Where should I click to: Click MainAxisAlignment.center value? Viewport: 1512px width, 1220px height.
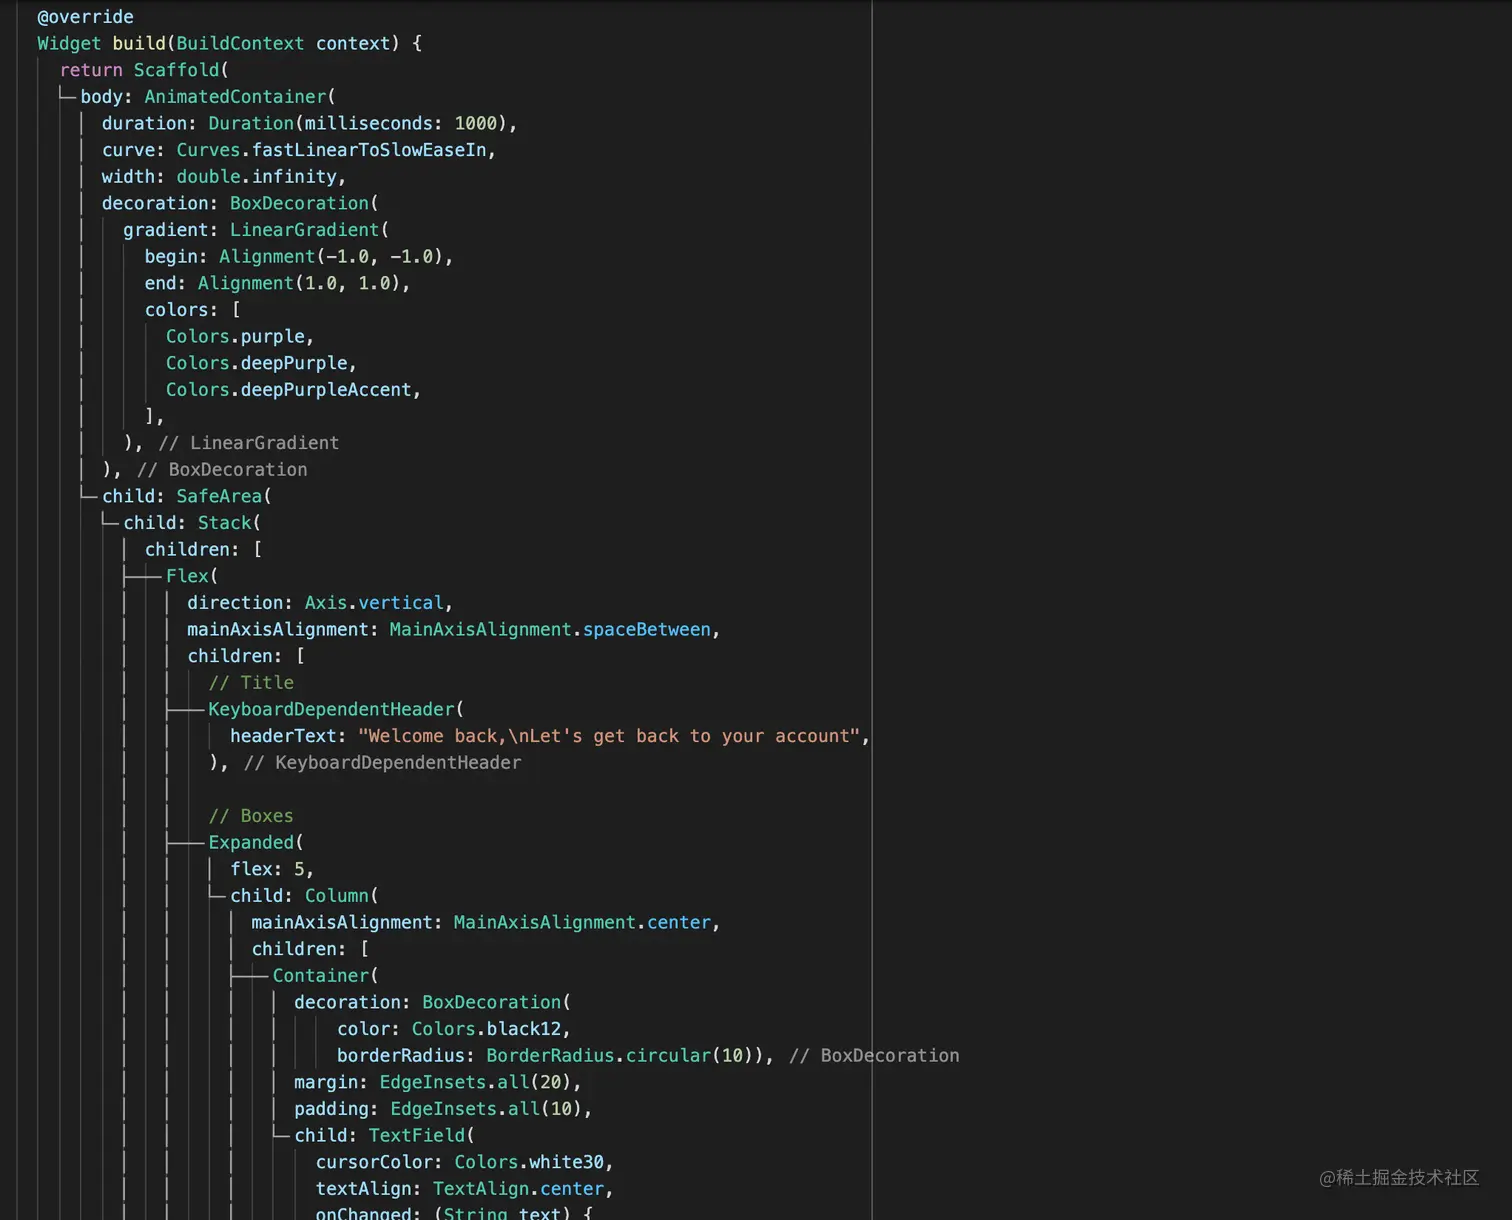coord(582,923)
